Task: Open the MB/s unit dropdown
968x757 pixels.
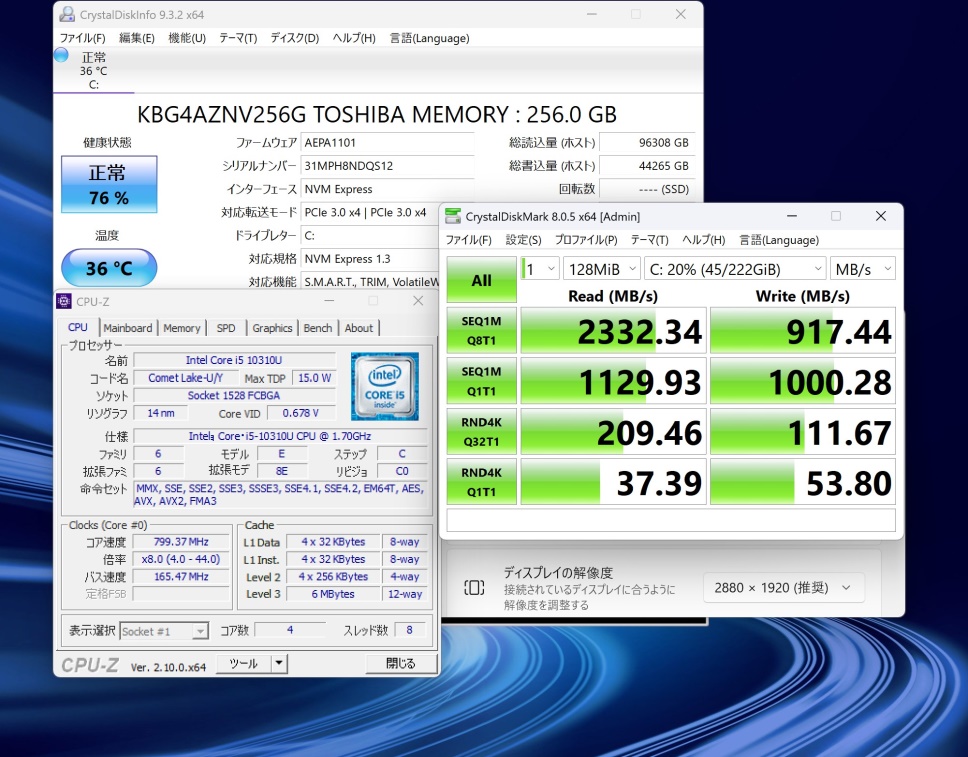Action: [862, 269]
